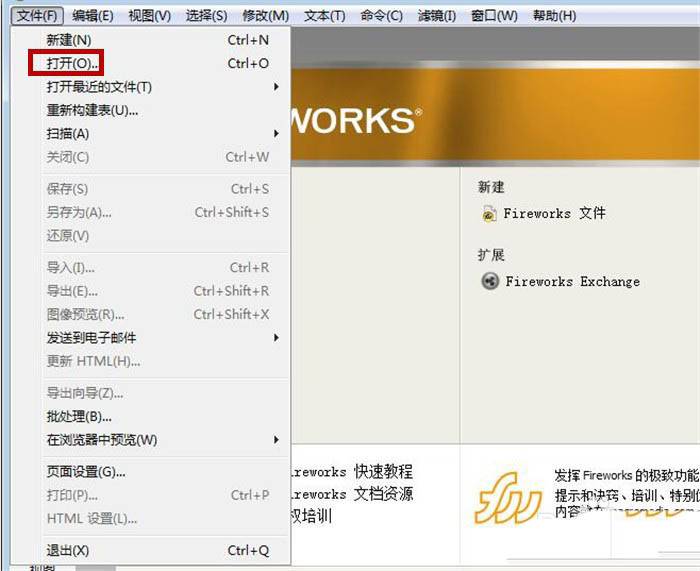Open the 编辑(E) menu
700x571 pixels.
coord(93,16)
